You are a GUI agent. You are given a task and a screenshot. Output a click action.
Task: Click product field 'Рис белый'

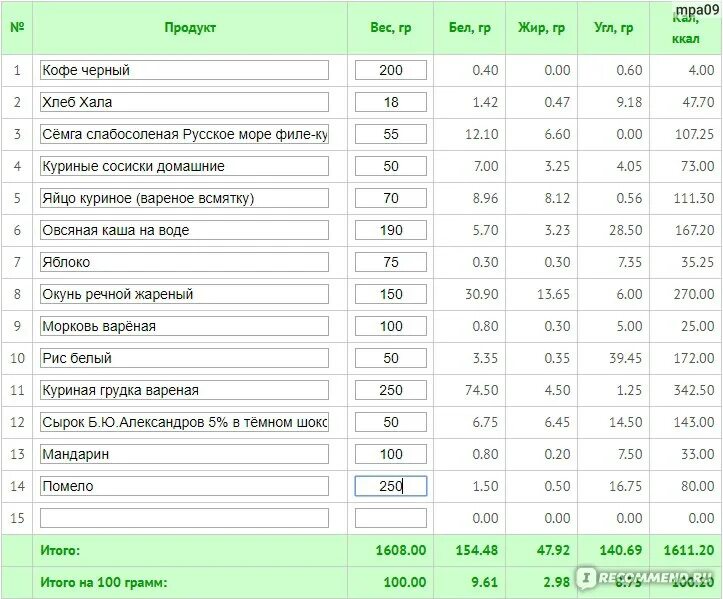click(x=184, y=358)
